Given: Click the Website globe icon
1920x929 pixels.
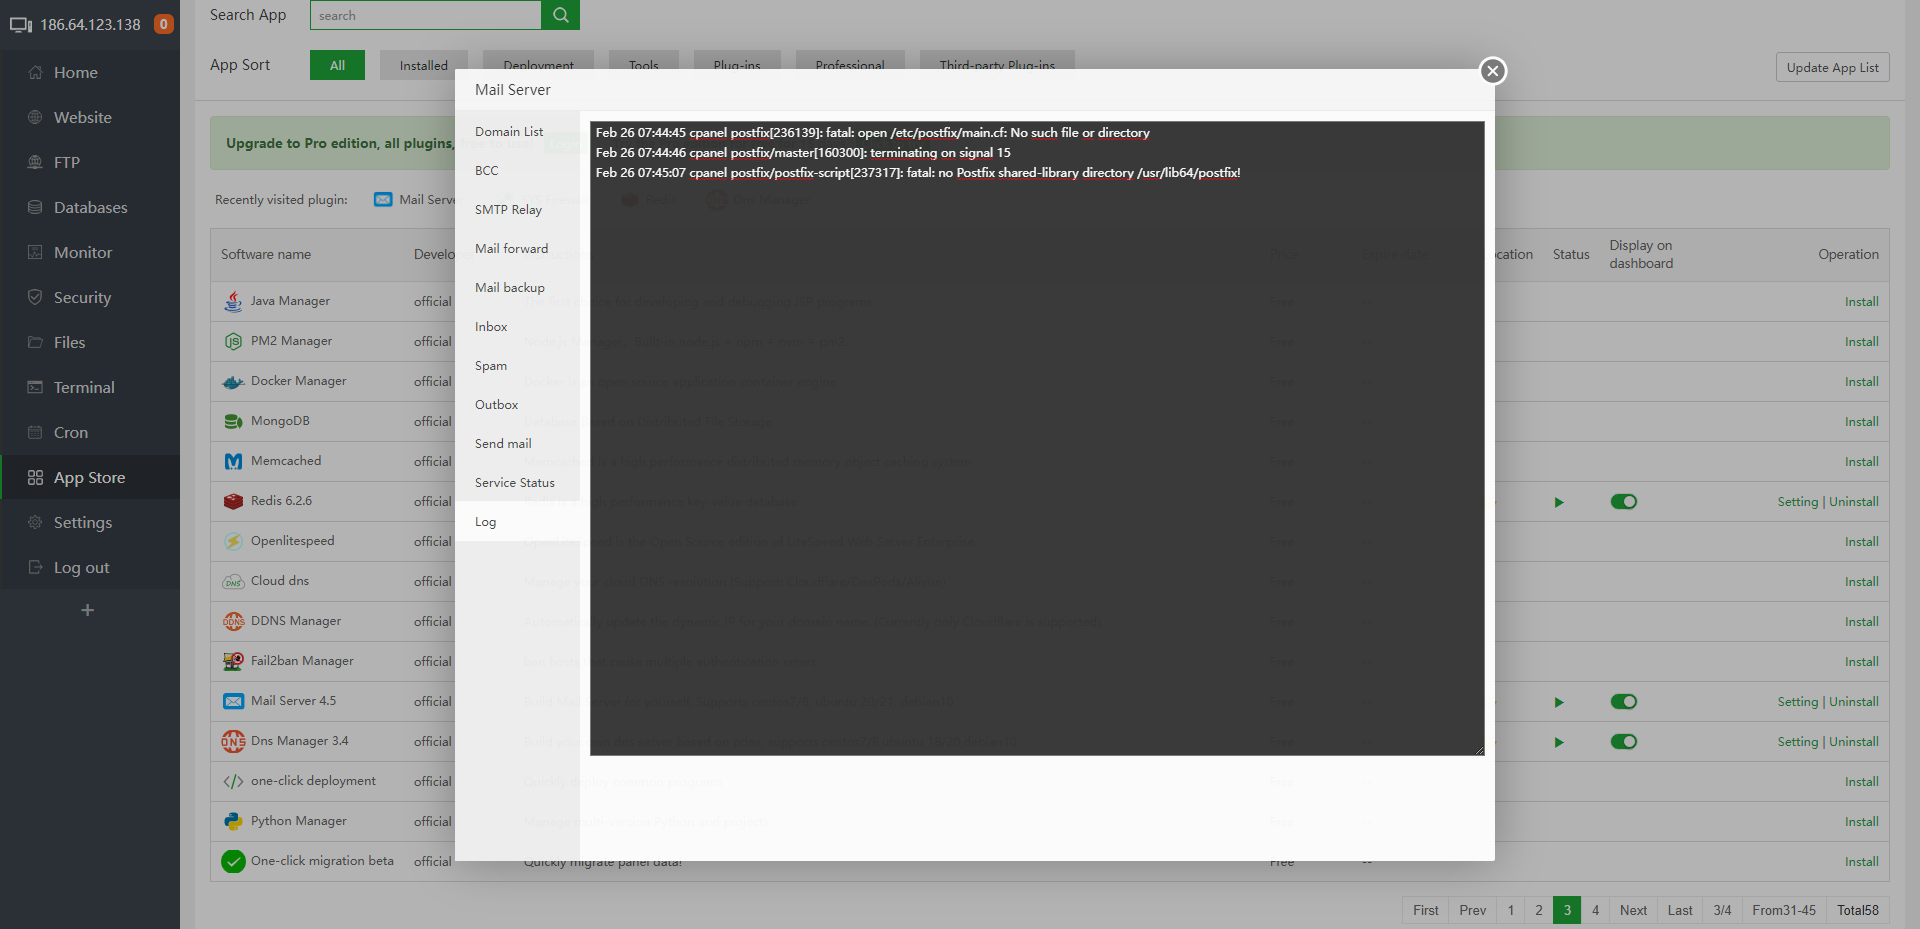Looking at the screenshot, I should (x=35, y=117).
